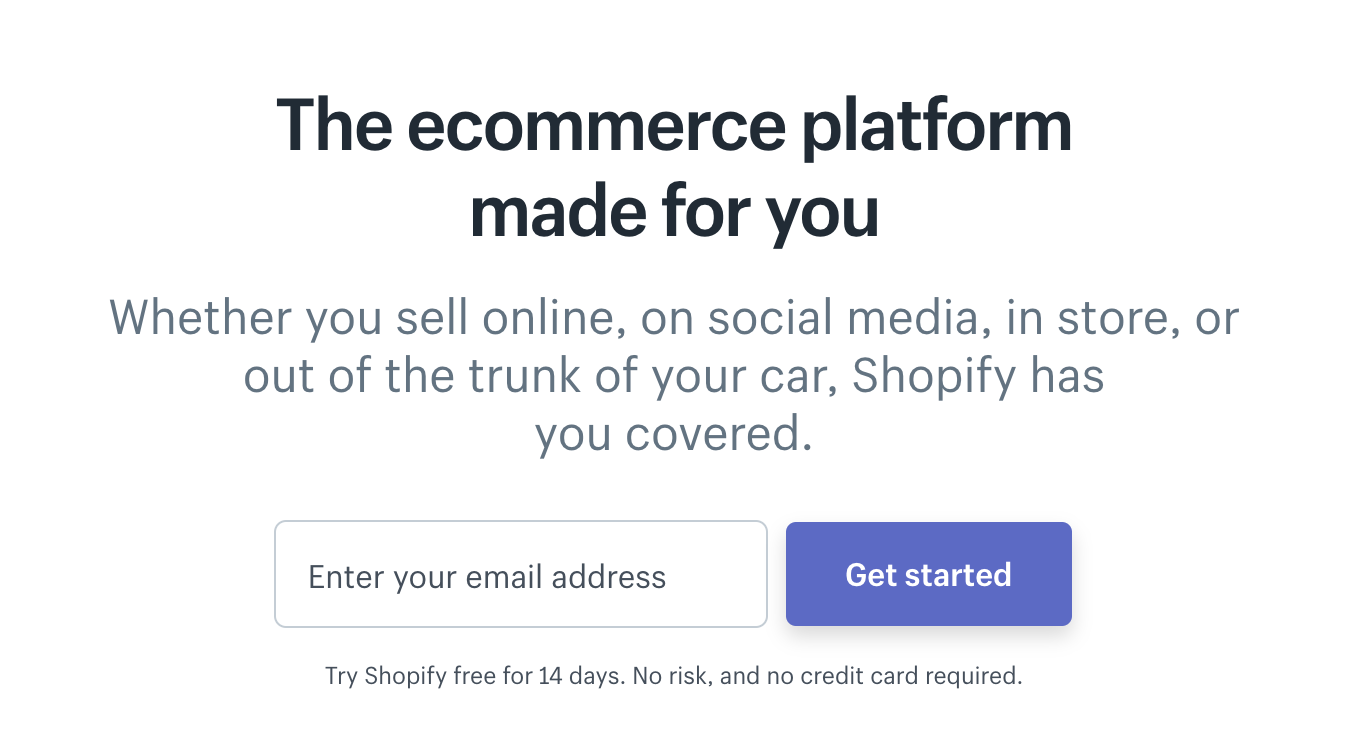Click "you covered." at the subheading end
This screenshot has width=1360, height=744.
673,435
